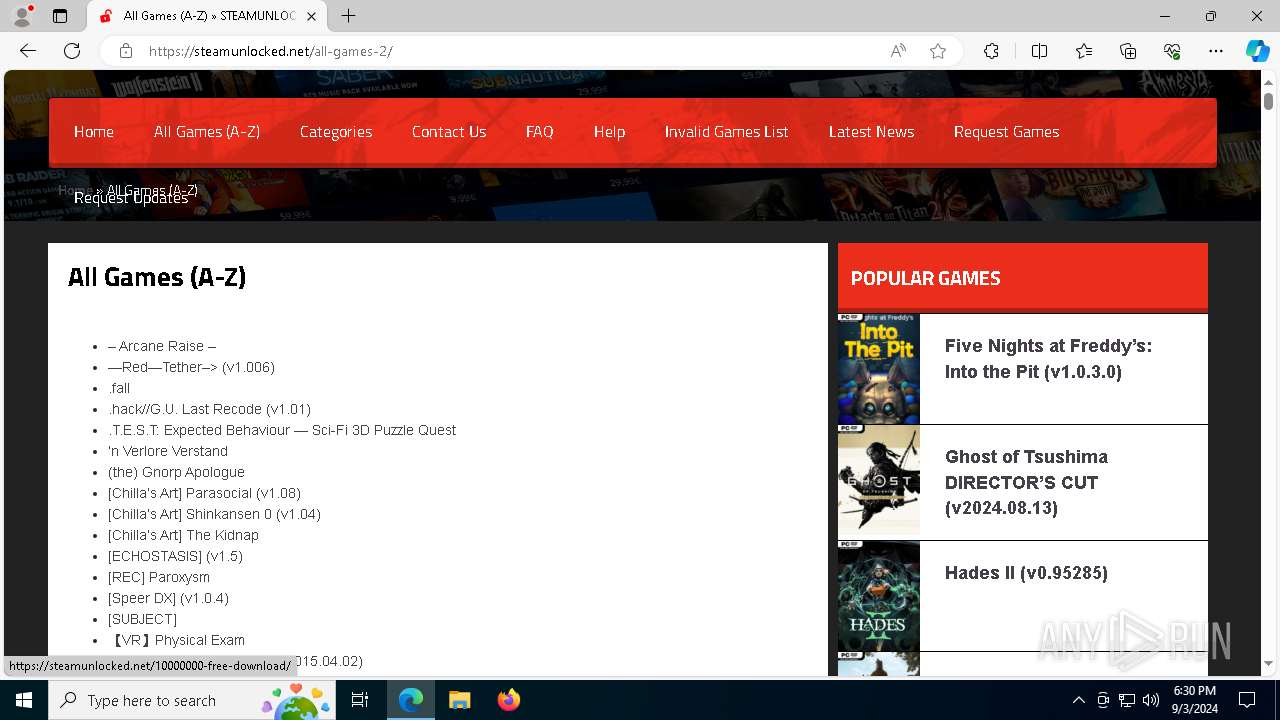Open Five Nights at Freddy's: Into the Pit title
The height and width of the screenshot is (720, 1280).
coord(1048,359)
